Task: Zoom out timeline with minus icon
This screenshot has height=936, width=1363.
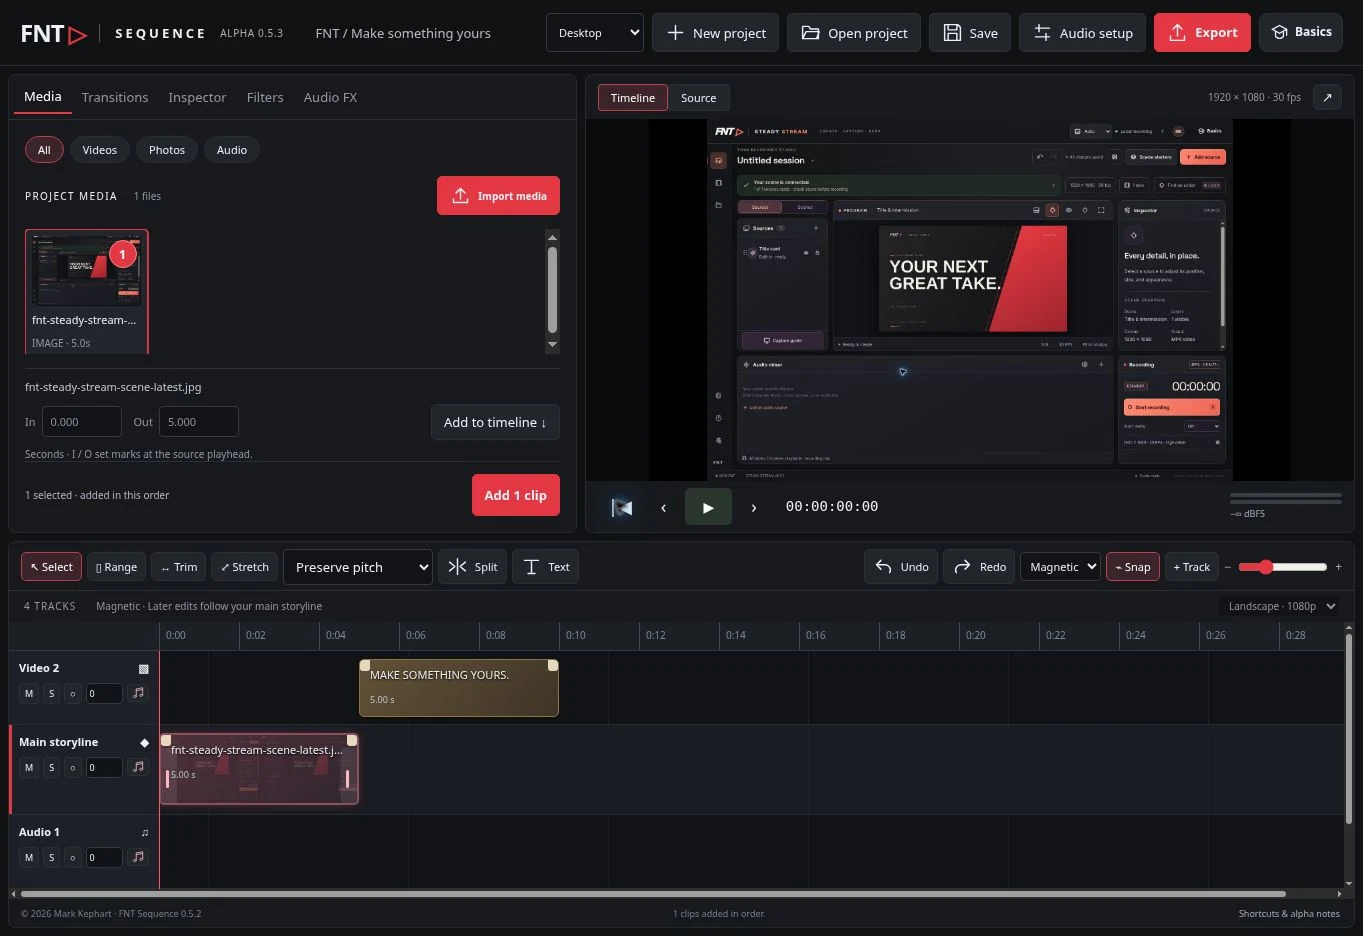Action: tap(1227, 567)
